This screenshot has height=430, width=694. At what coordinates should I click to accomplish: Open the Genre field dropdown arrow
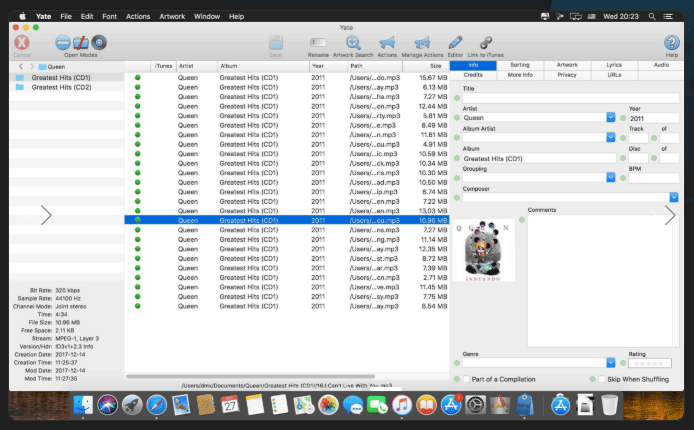(x=610, y=363)
